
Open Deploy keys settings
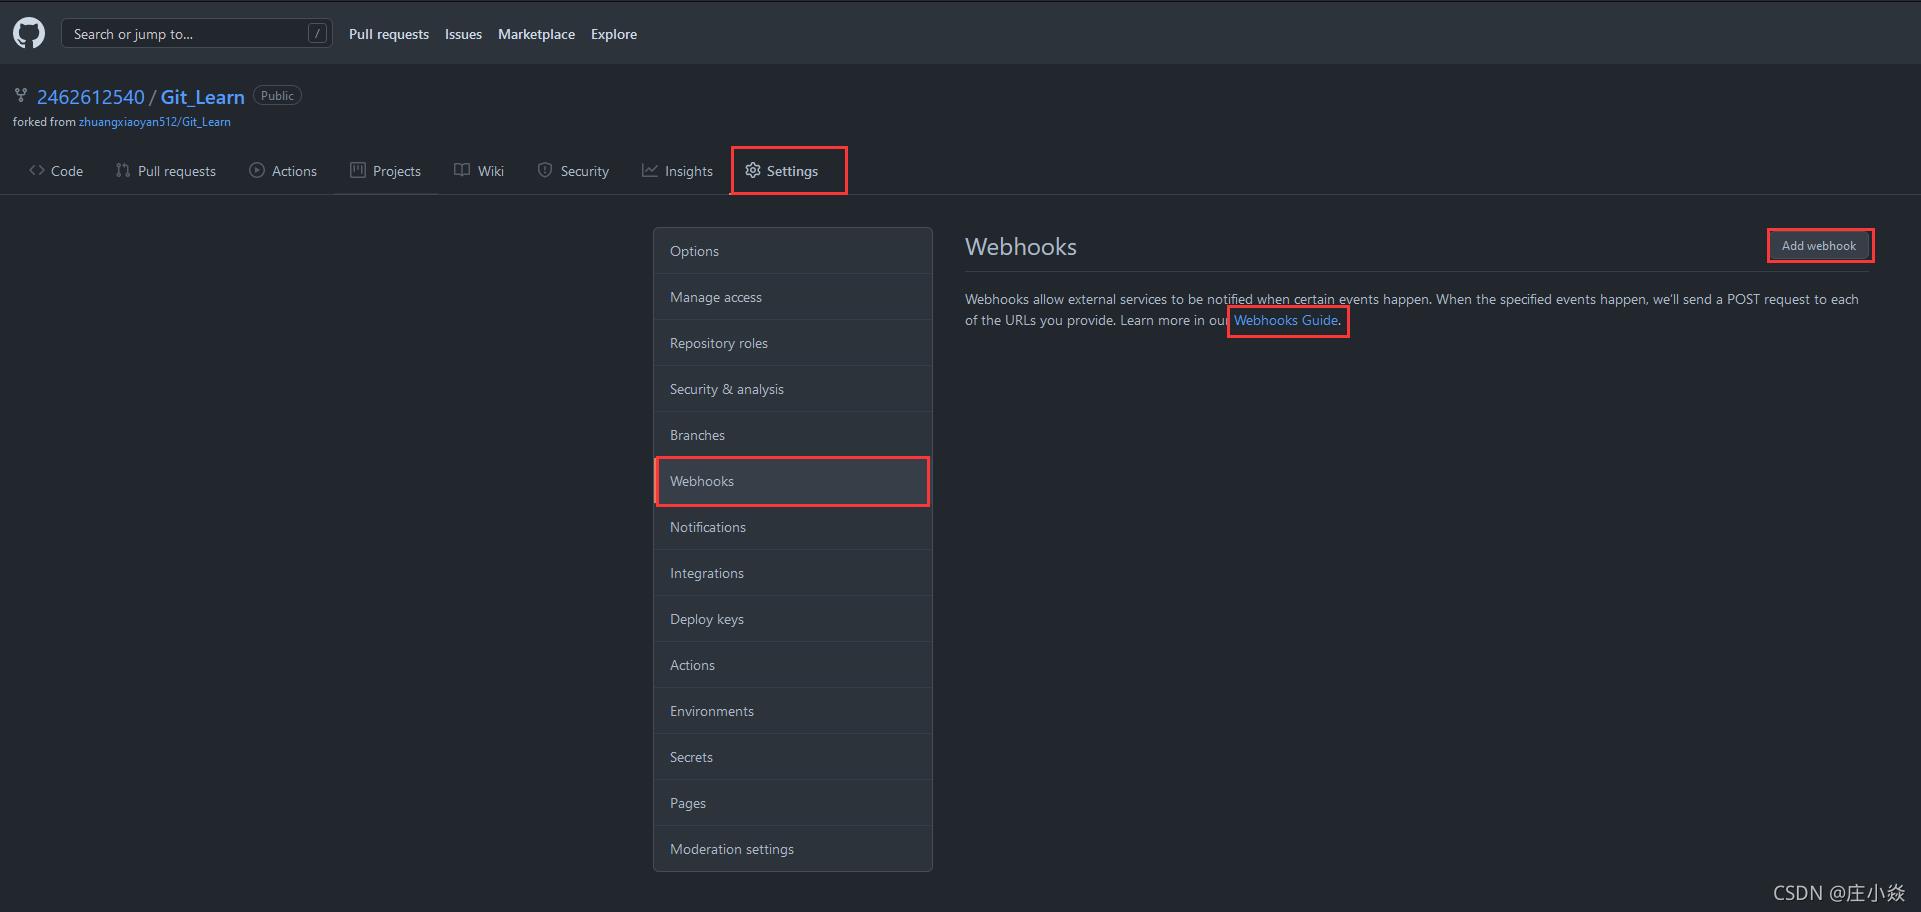(793, 619)
